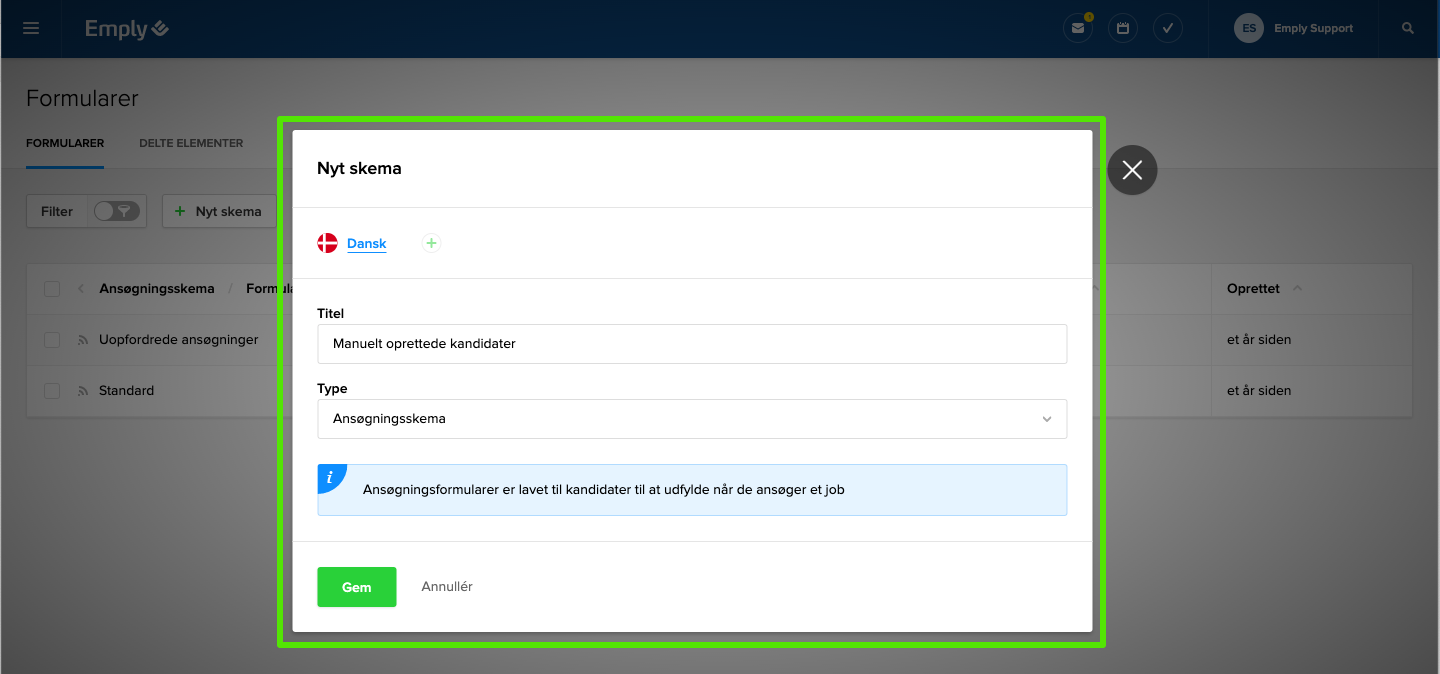The width and height of the screenshot is (1440, 674).
Task: Select the Dansk language tab
Action: [x=366, y=243]
